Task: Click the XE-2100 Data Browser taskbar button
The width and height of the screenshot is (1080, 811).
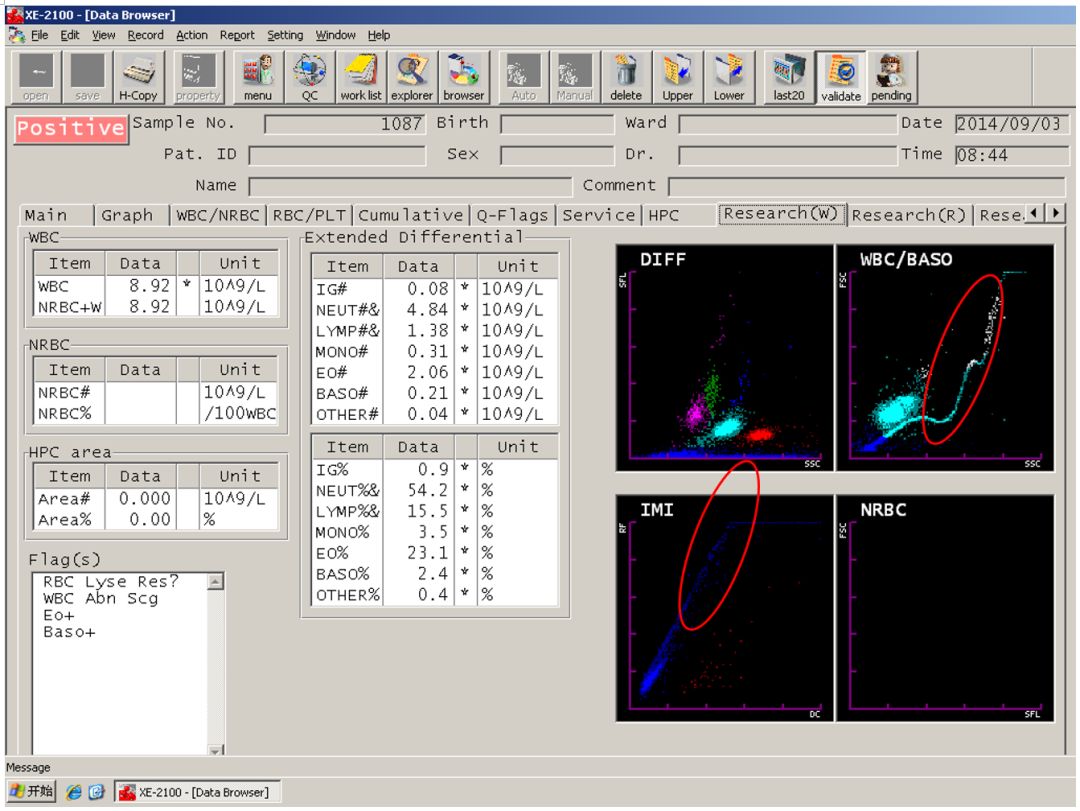Action: [197, 792]
